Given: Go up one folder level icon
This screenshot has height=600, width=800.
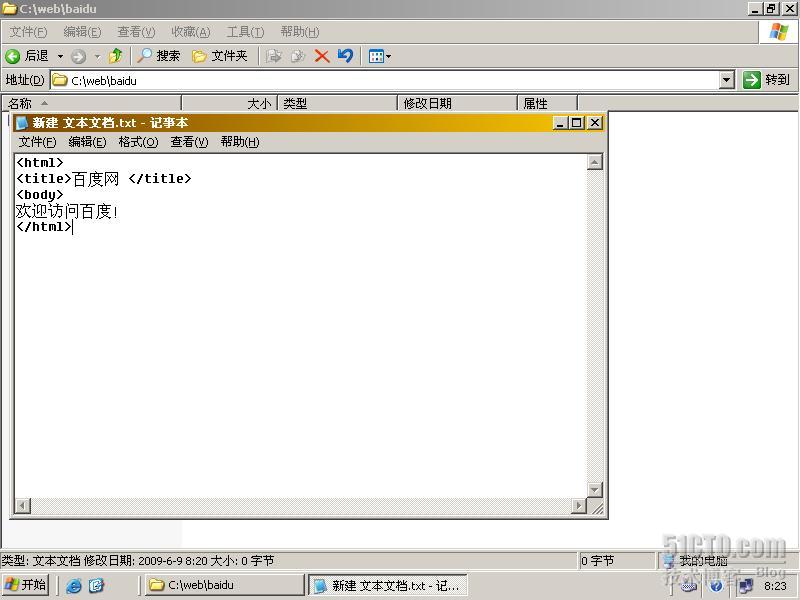Looking at the screenshot, I should (x=116, y=56).
